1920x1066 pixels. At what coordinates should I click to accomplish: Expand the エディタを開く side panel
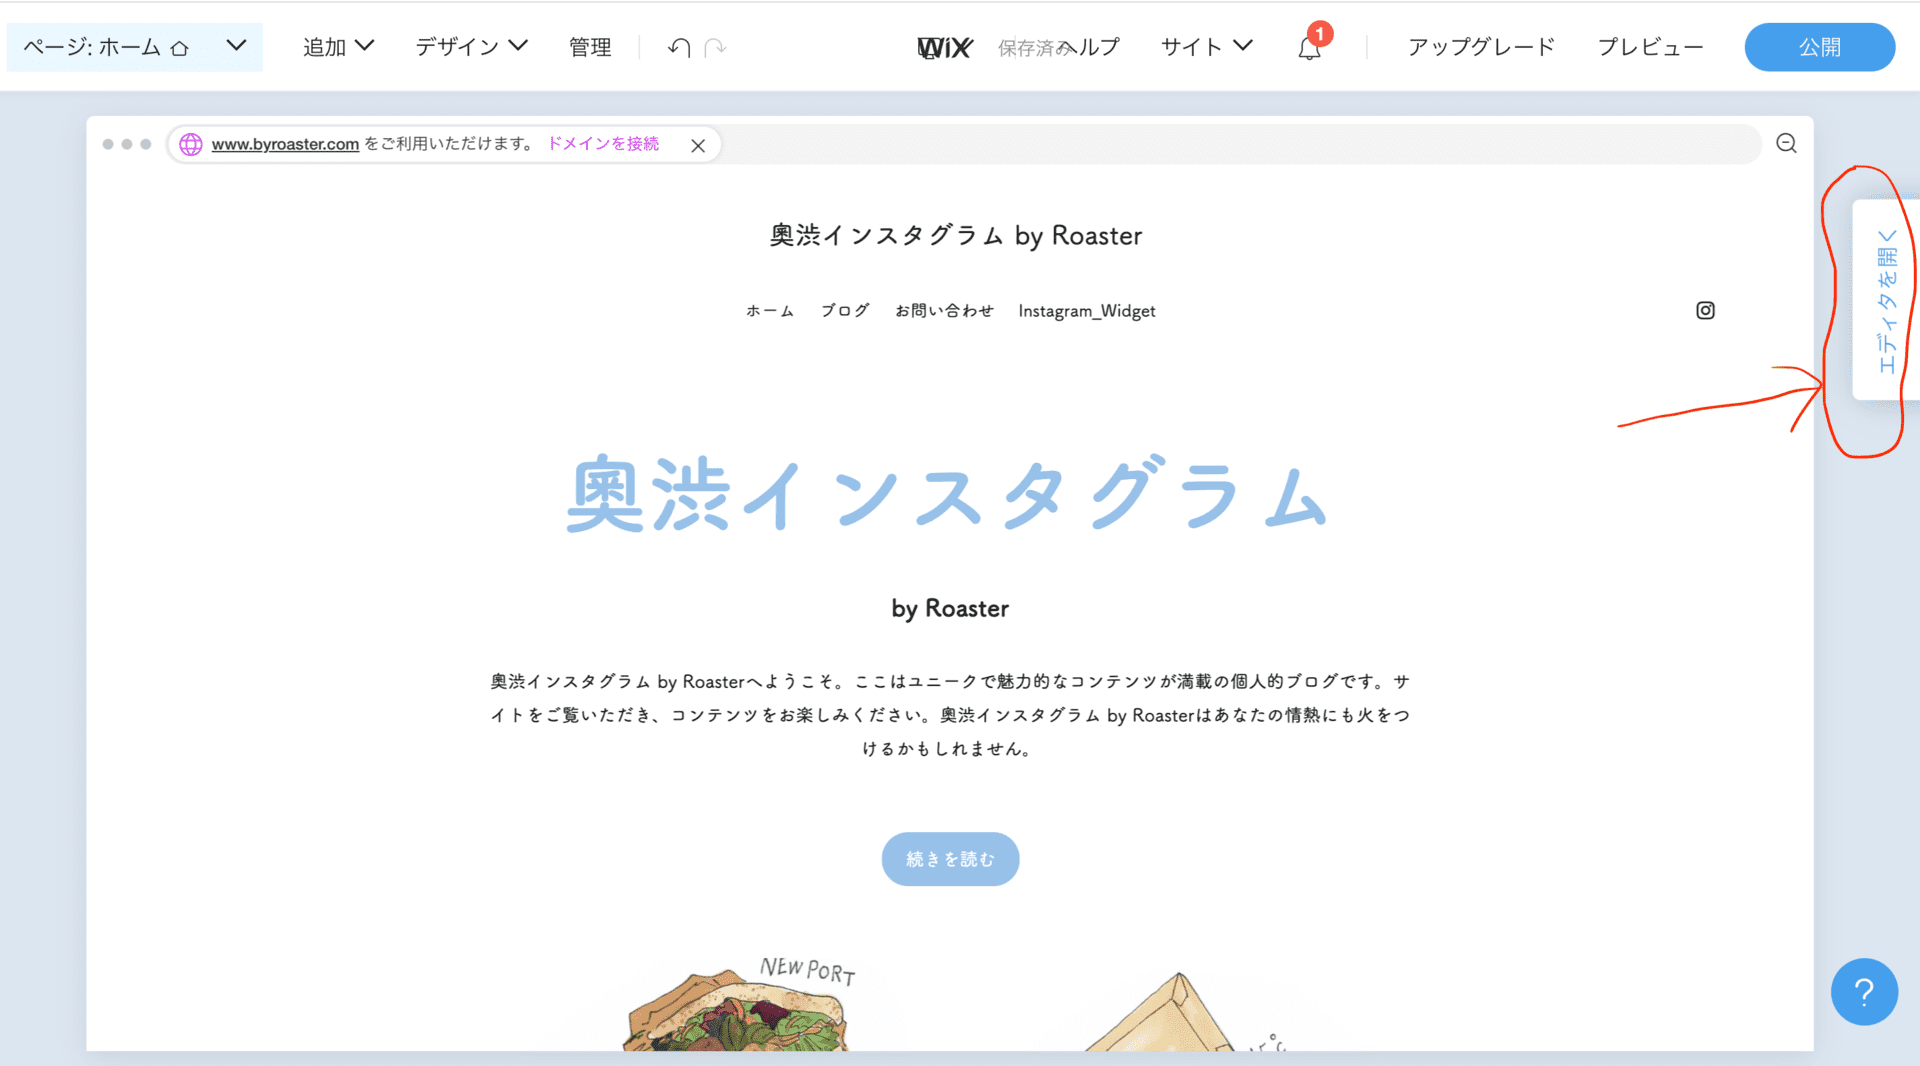point(1886,300)
